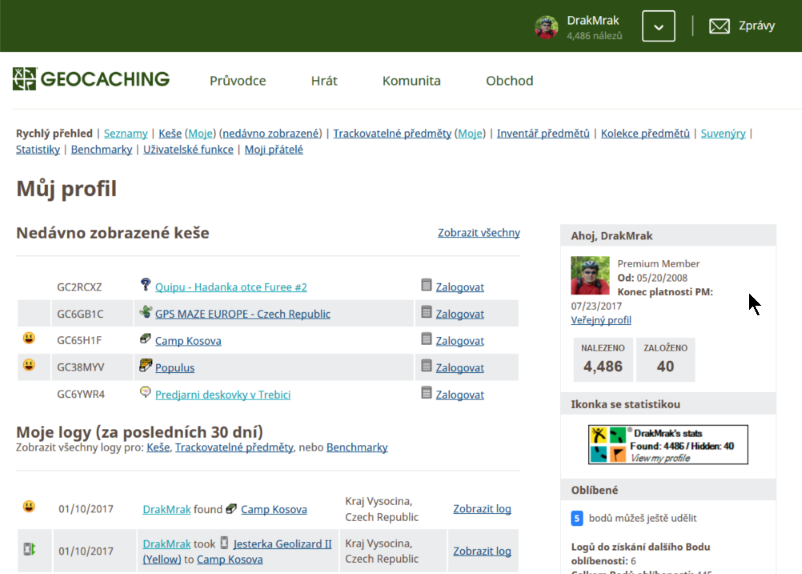Image resolution: width=802 pixels, height=574 pixels.
Task: Open the Veřejný profil link
Action: tap(601, 320)
